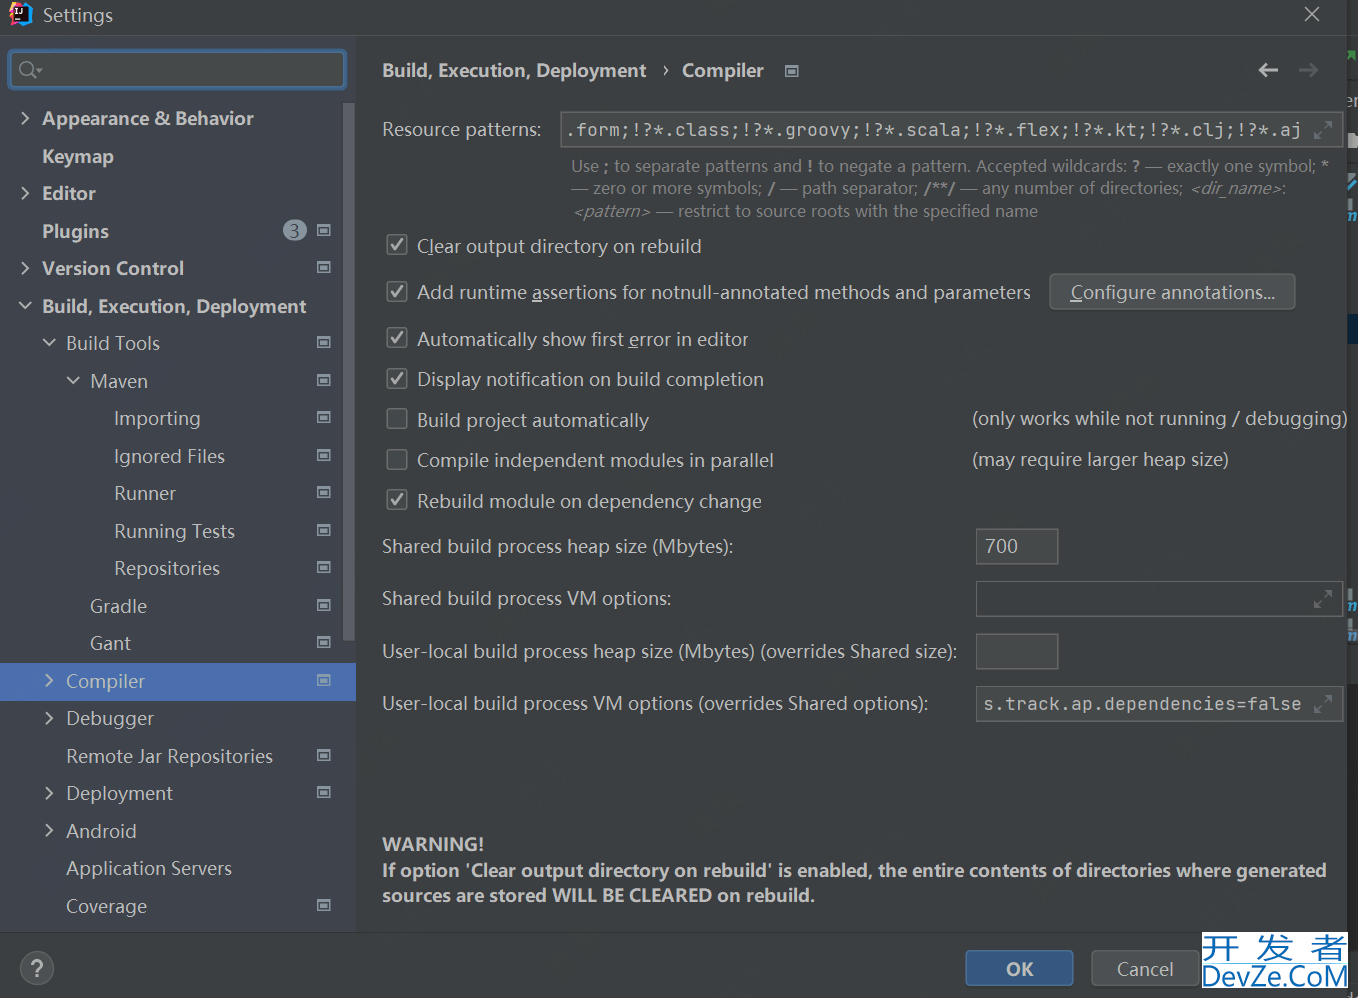Open help with the question mark button
The image size is (1358, 998).
37,968
